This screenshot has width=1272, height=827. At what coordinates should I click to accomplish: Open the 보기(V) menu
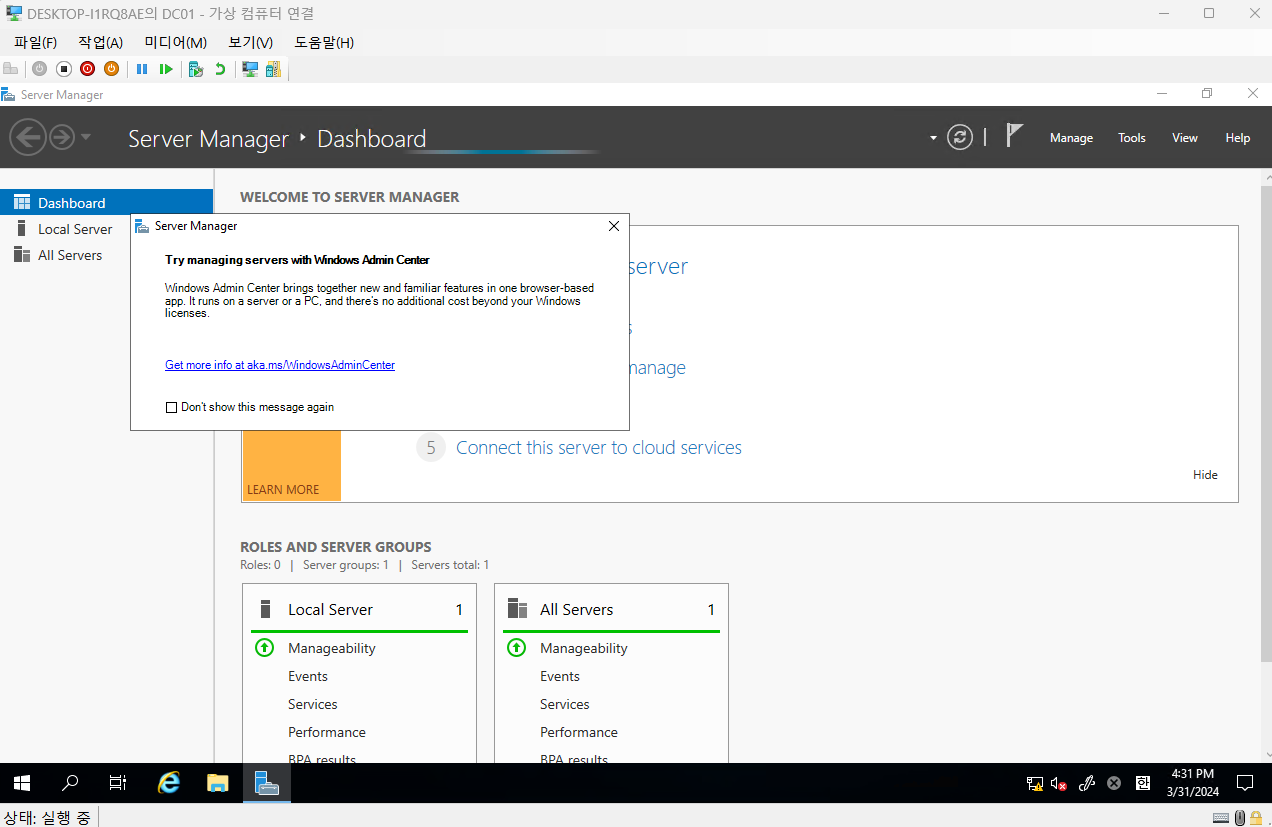250,42
